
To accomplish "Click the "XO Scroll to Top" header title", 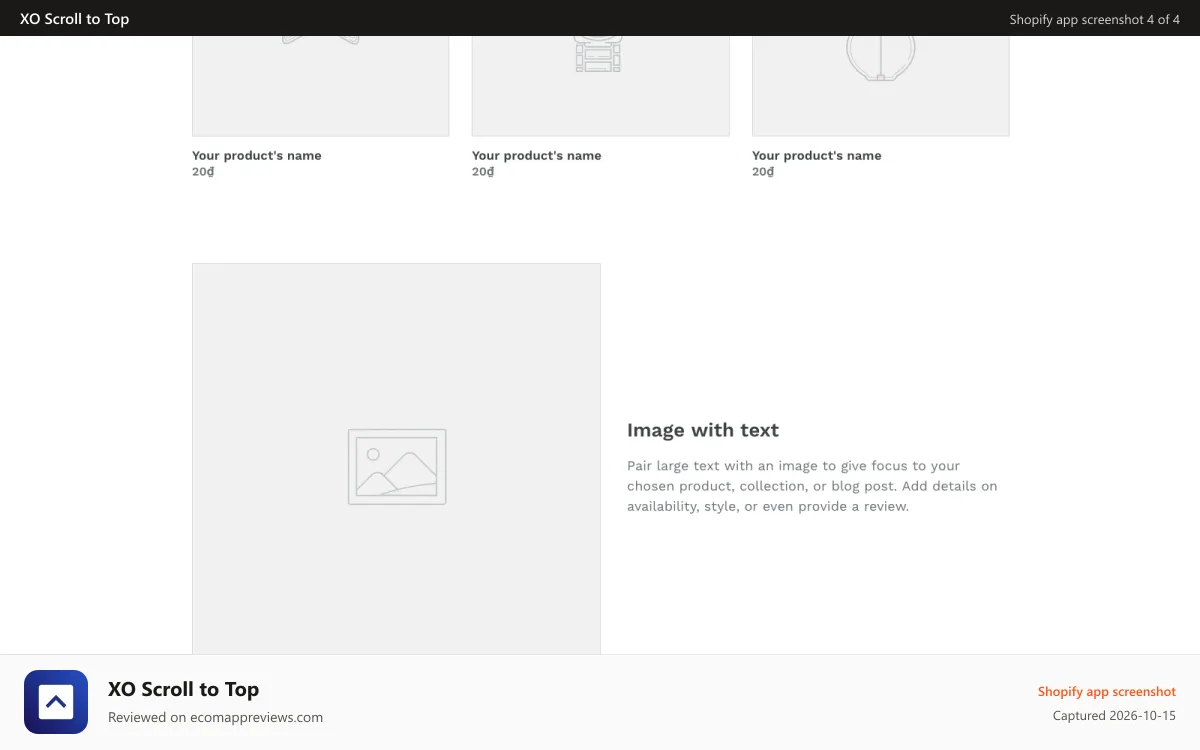I will tap(75, 18).
